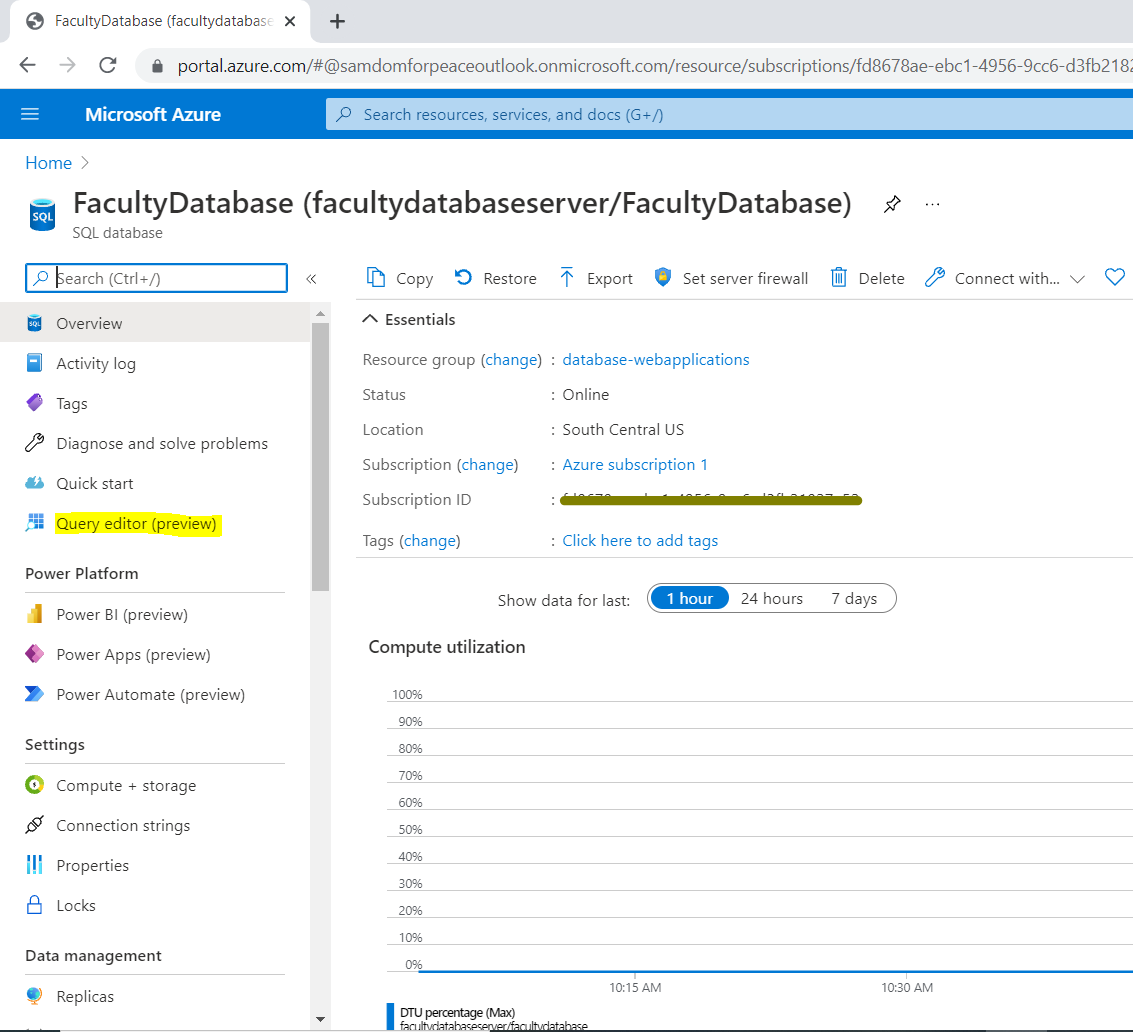Click the left menu scroll up arrow

click(320, 314)
